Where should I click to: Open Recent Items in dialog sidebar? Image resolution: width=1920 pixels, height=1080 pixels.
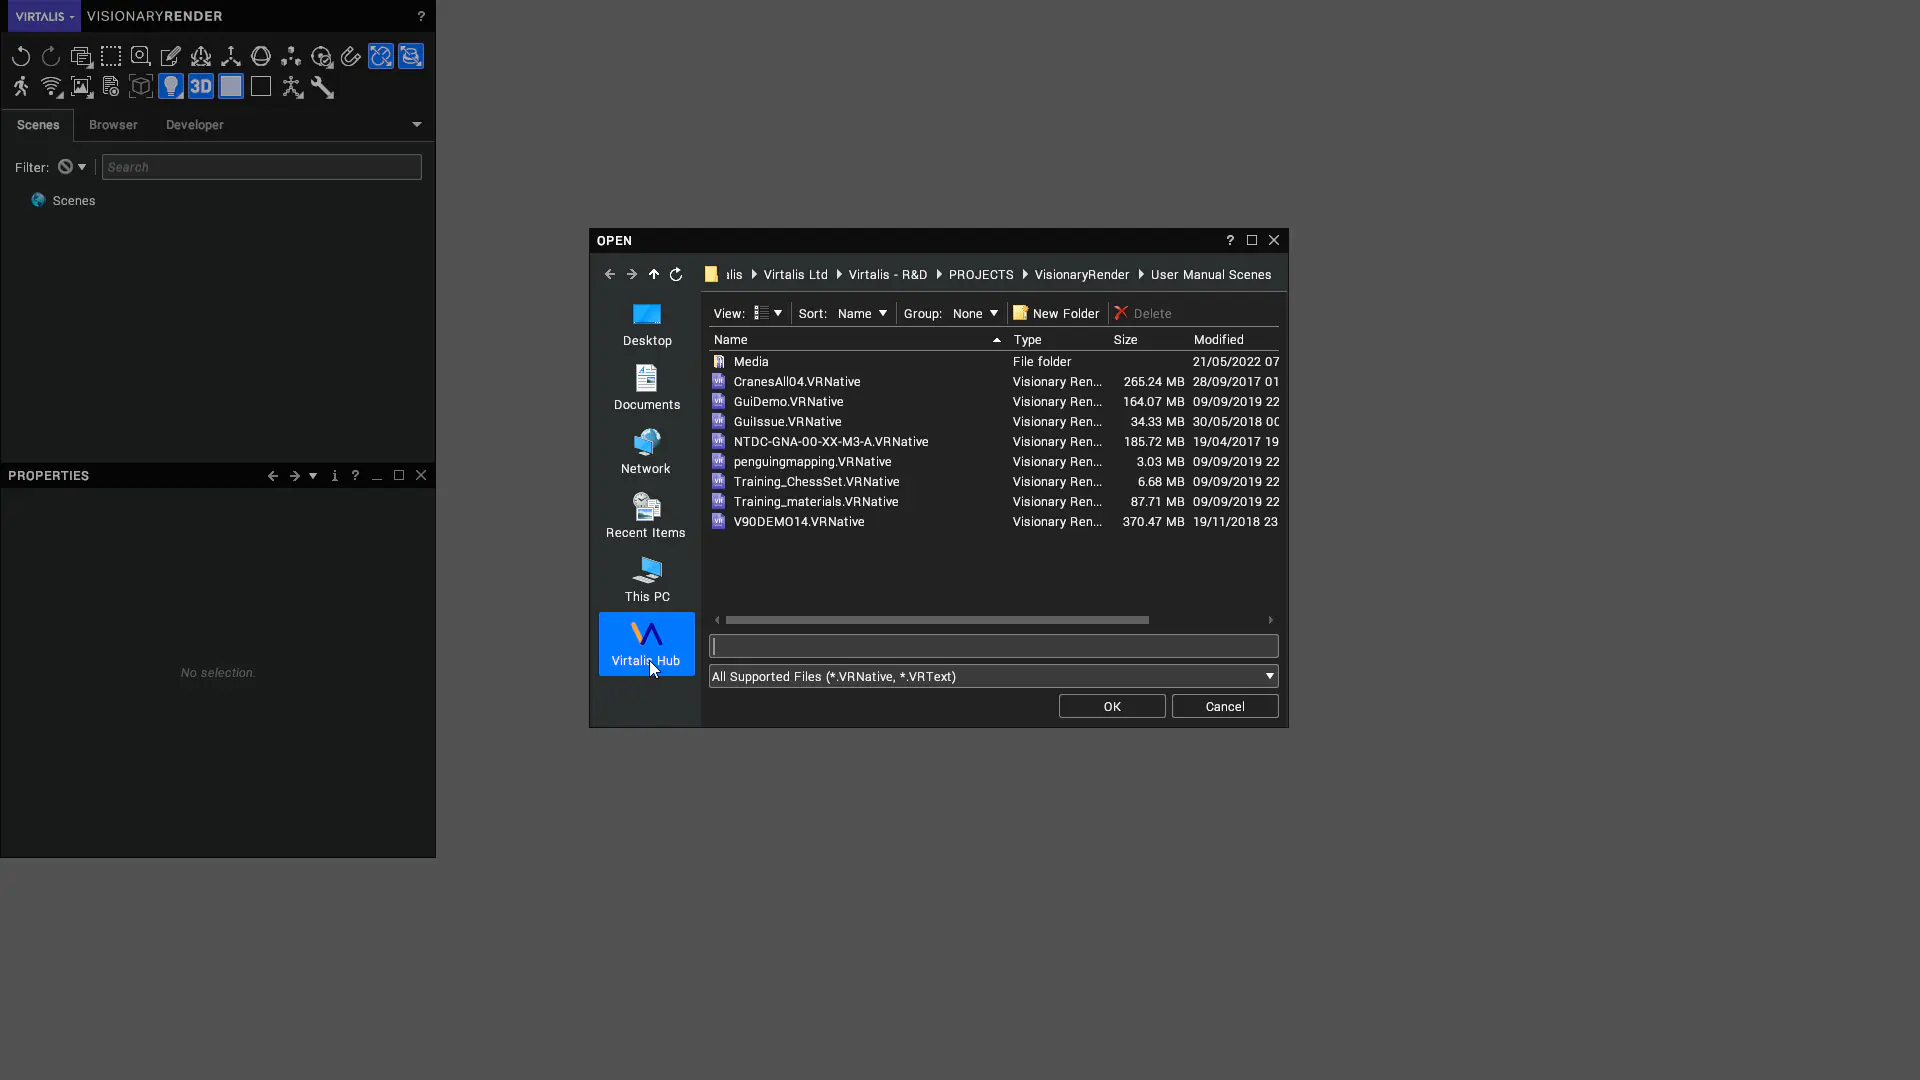tap(647, 516)
